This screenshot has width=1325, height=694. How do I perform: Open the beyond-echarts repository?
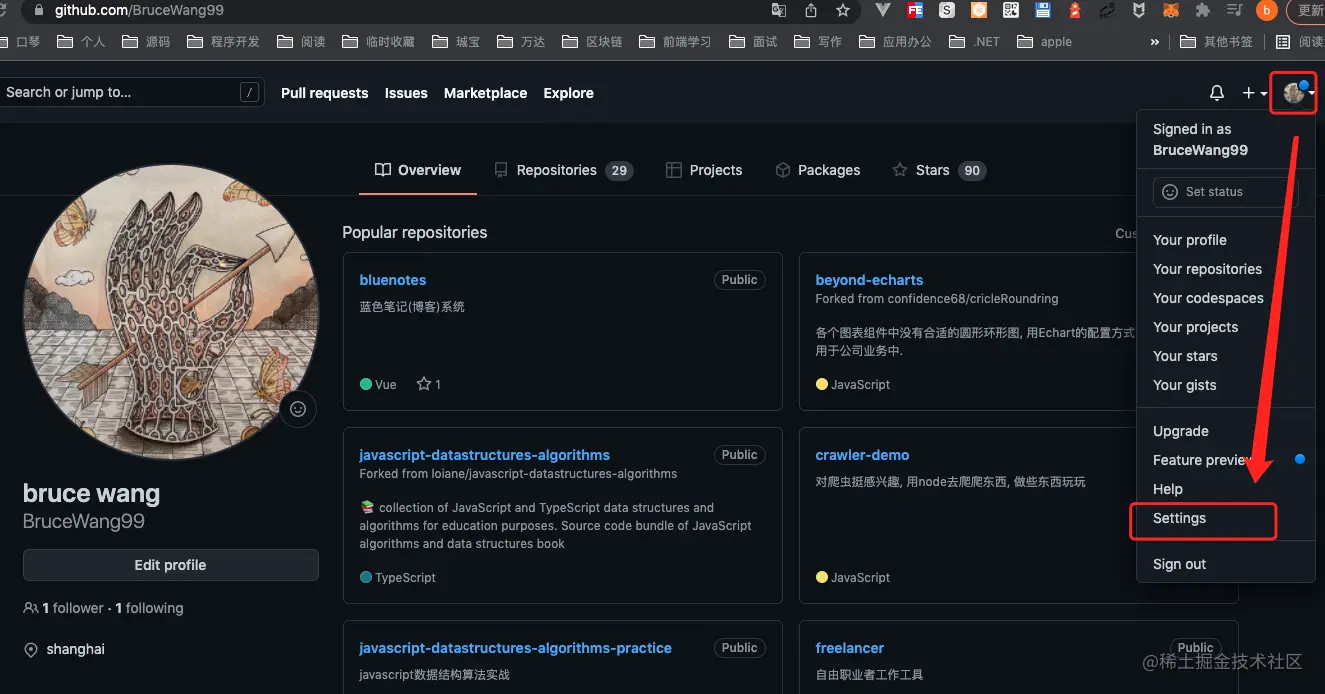[869, 280]
